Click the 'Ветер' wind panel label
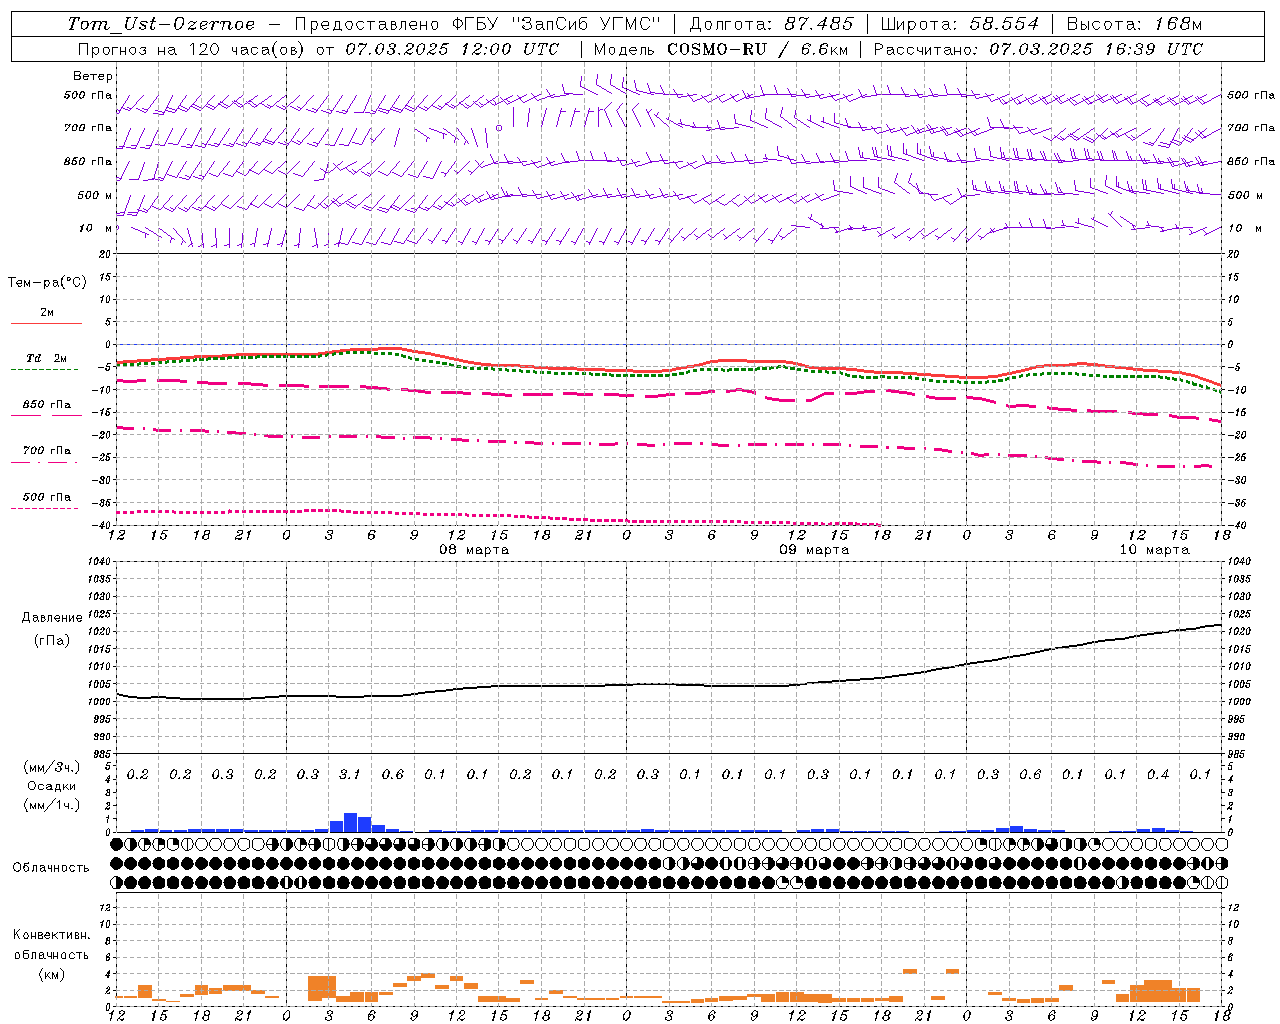Viewport: 1280px width, 1024px height. [93, 76]
